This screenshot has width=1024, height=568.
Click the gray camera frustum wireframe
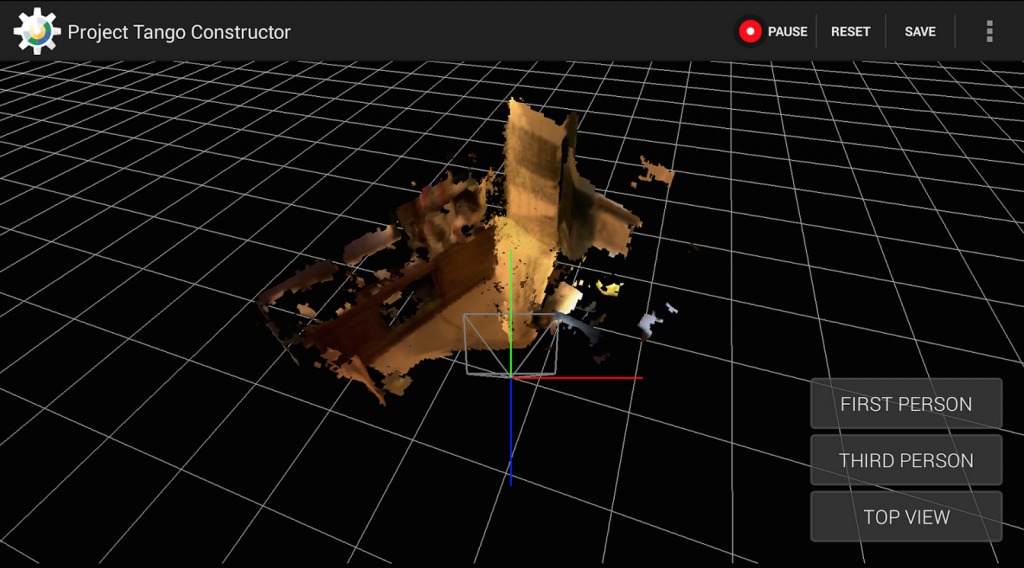click(511, 345)
